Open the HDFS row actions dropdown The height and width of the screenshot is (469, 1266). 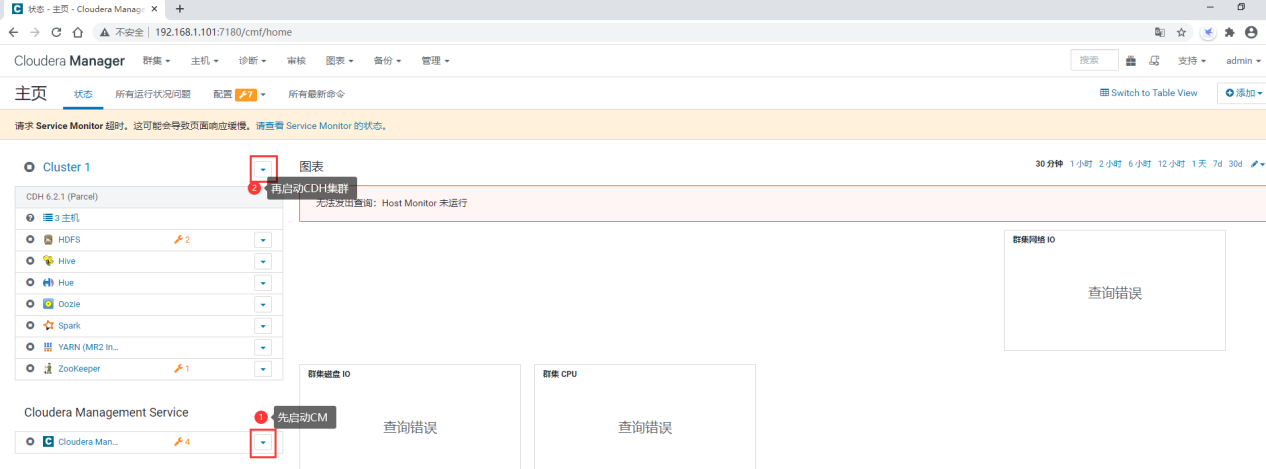point(263,240)
